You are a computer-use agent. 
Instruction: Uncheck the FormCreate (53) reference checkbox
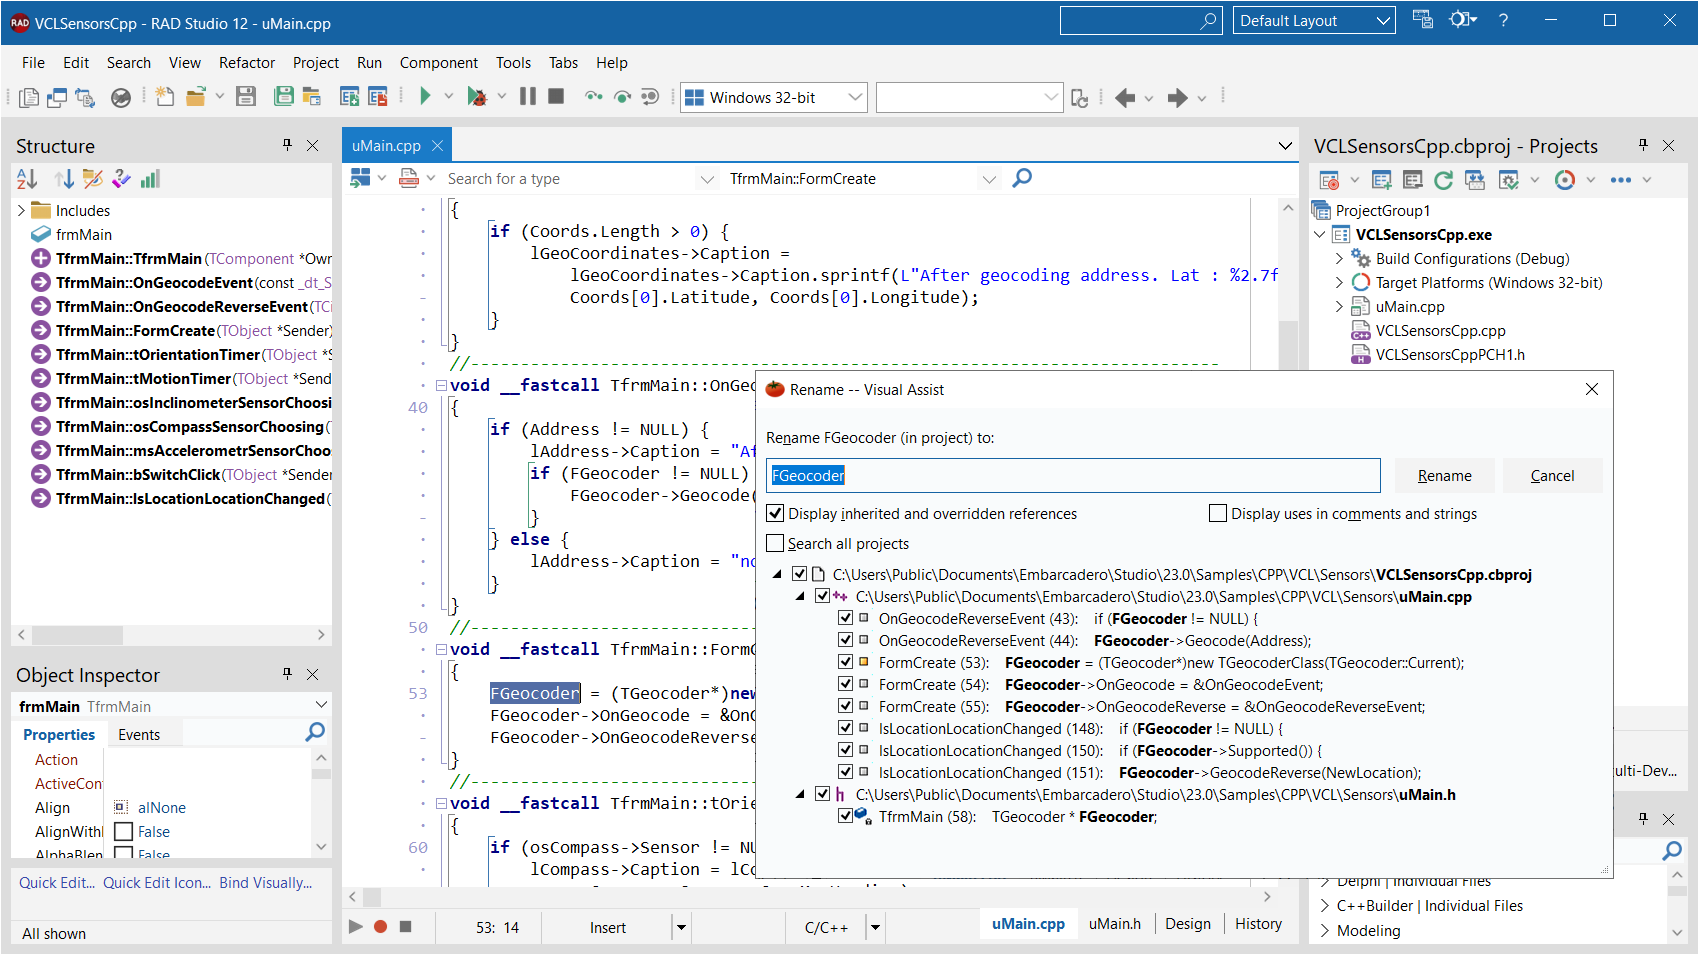click(846, 662)
